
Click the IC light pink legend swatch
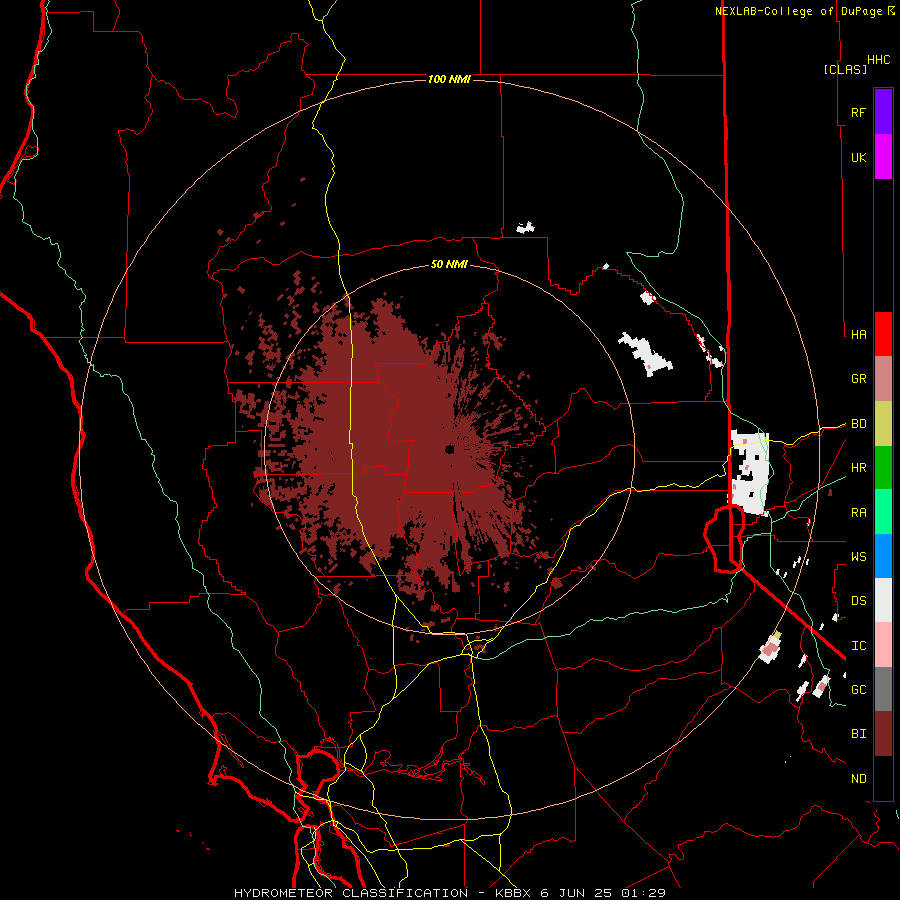click(883, 645)
